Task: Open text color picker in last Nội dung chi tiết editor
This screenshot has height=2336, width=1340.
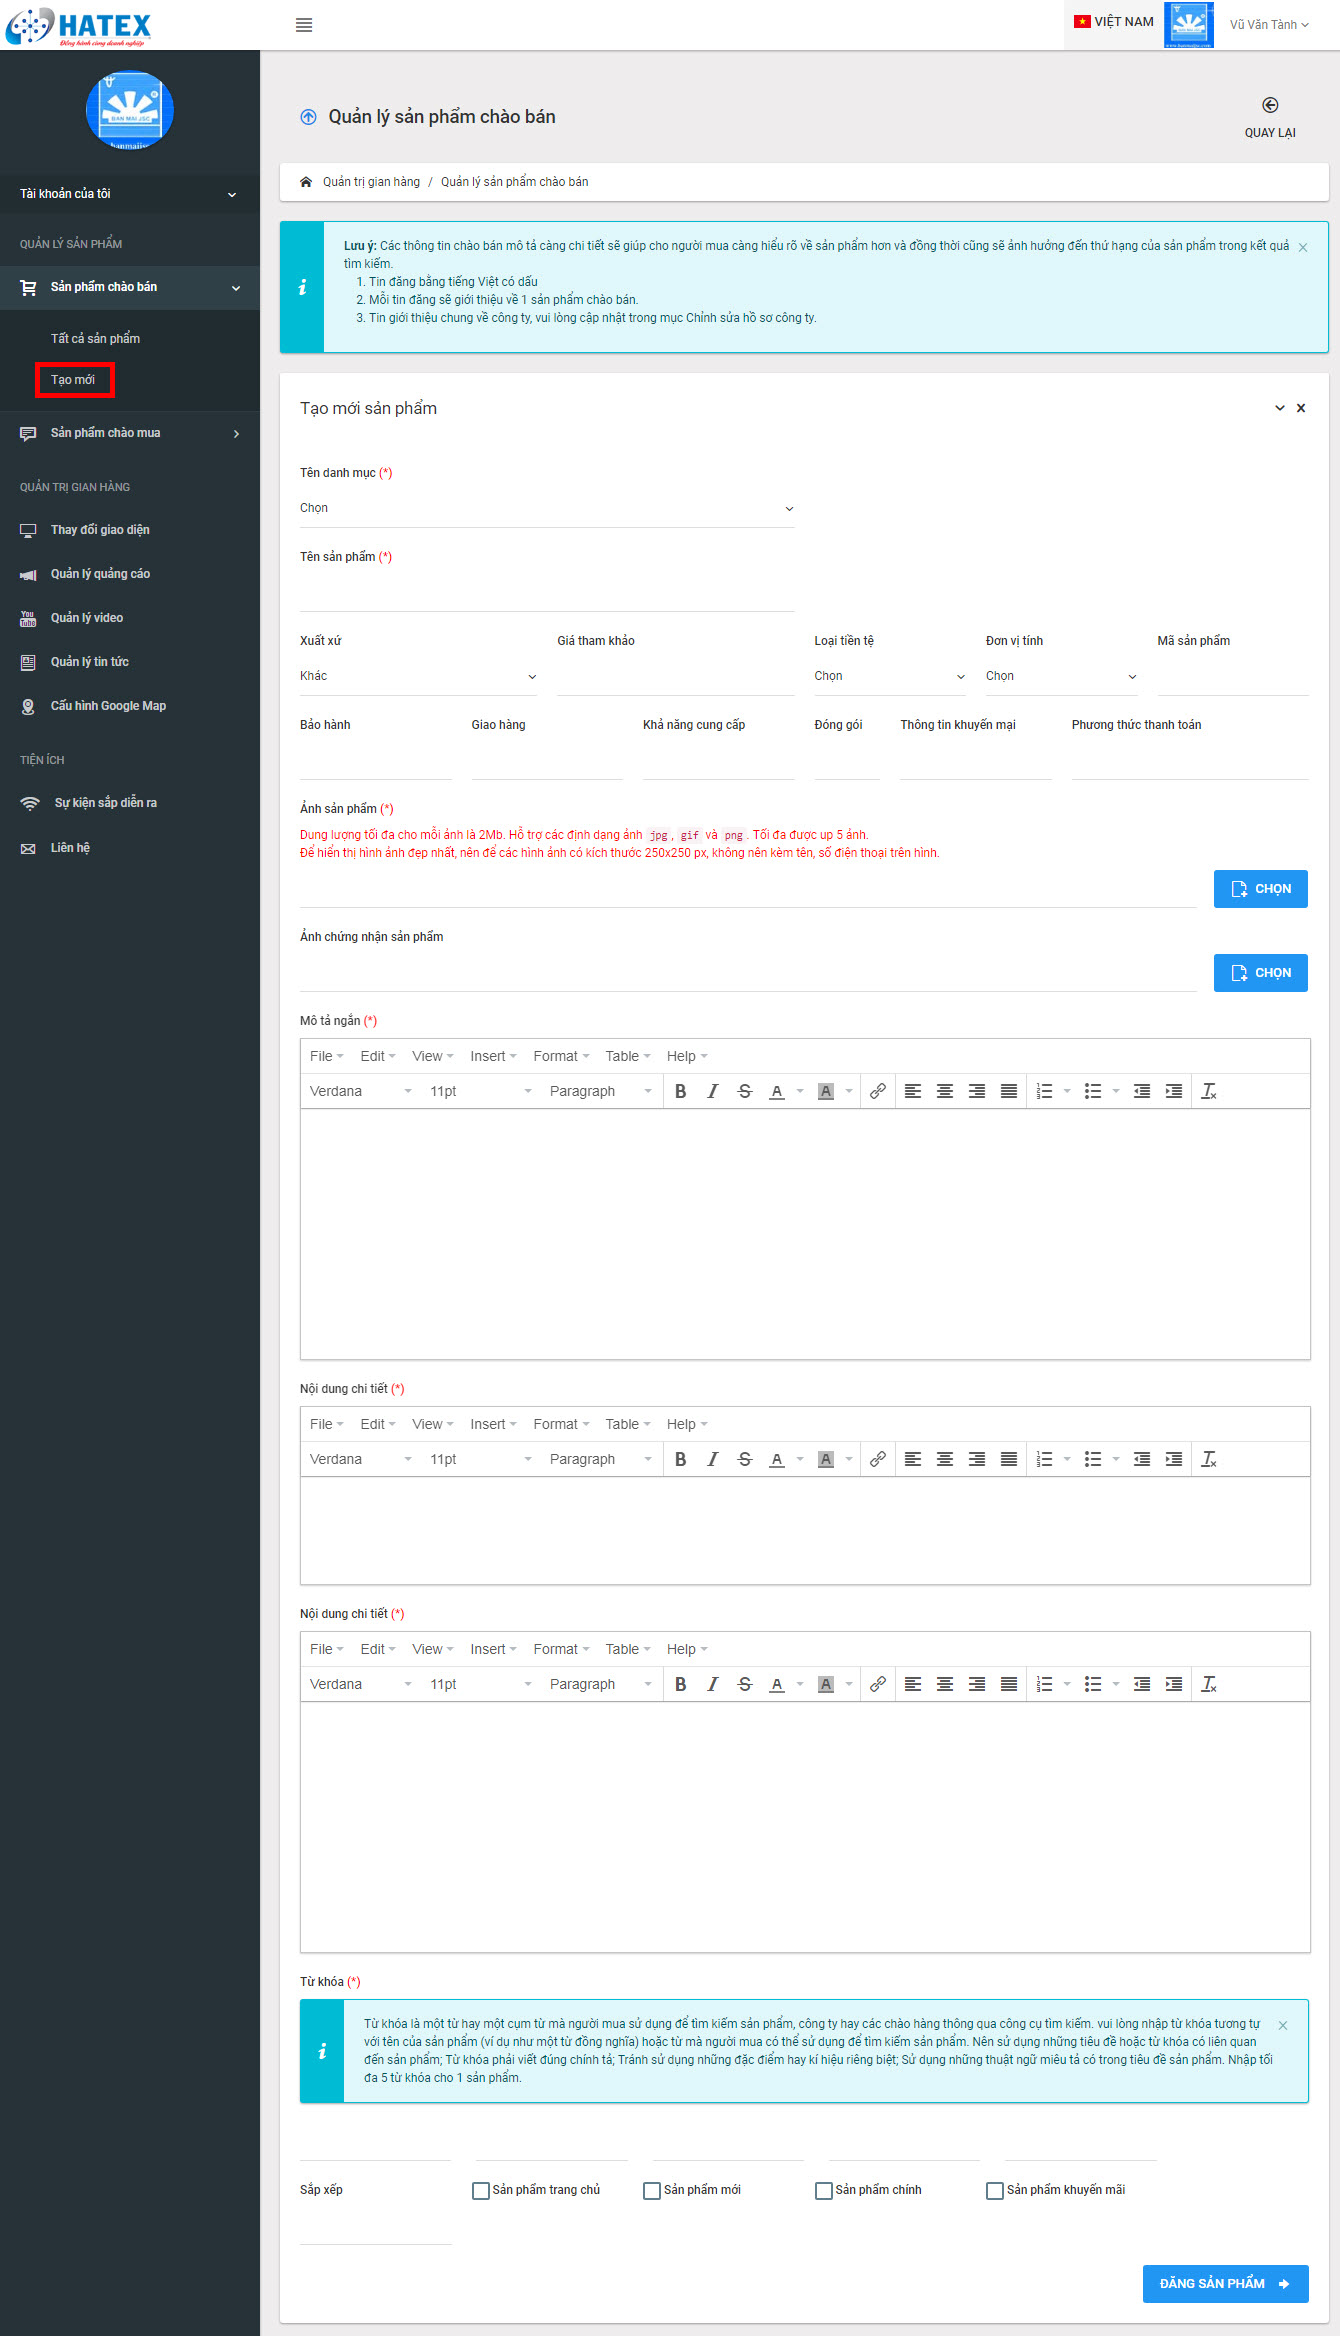Action: point(799,1684)
